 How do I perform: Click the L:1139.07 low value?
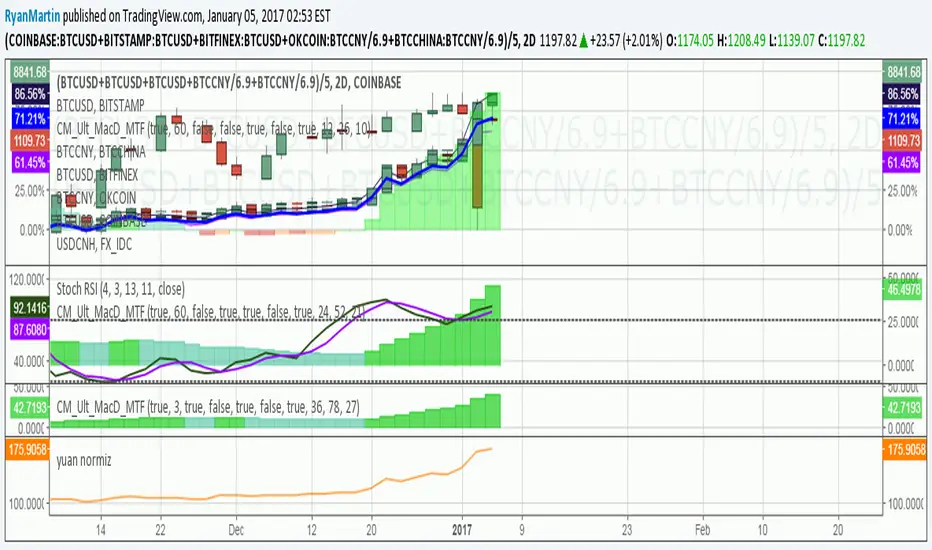(791, 40)
